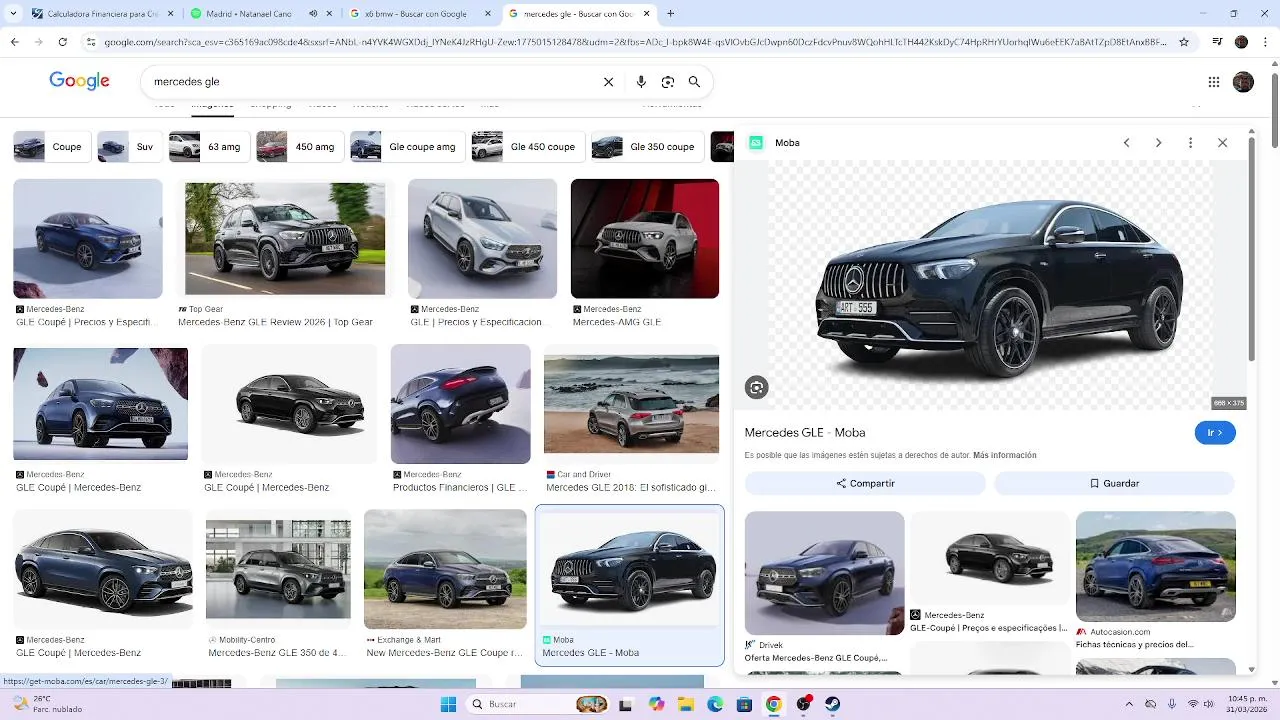Open the tab search dropdown arrow
Image resolution: width=1280 pixels, height=720 pixels.
(x=15, y=14)
